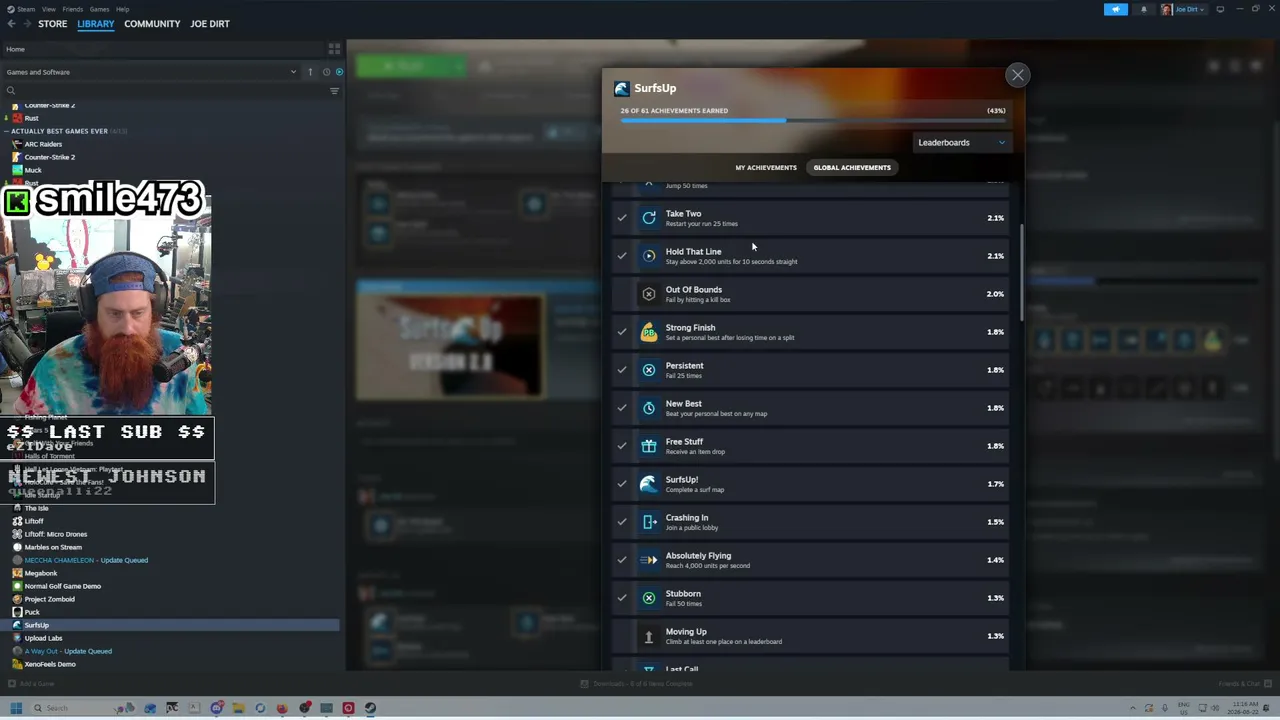
Task: Open the Downloads status bar
Action: coord(636,684)
